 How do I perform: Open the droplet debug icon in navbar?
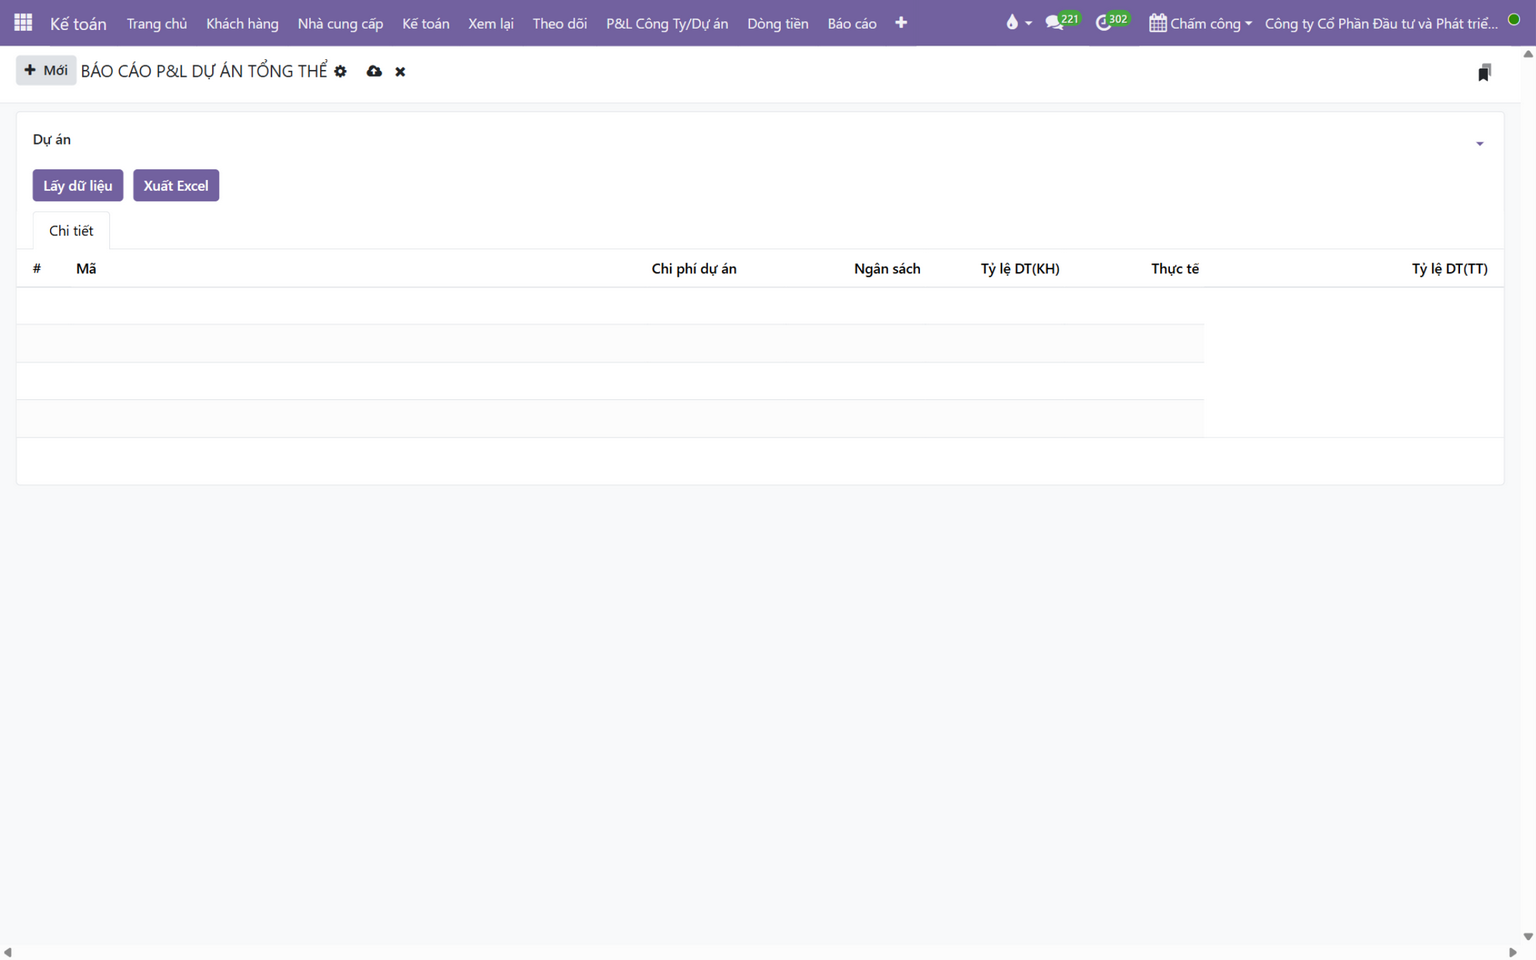click(x=1012, y=22)
